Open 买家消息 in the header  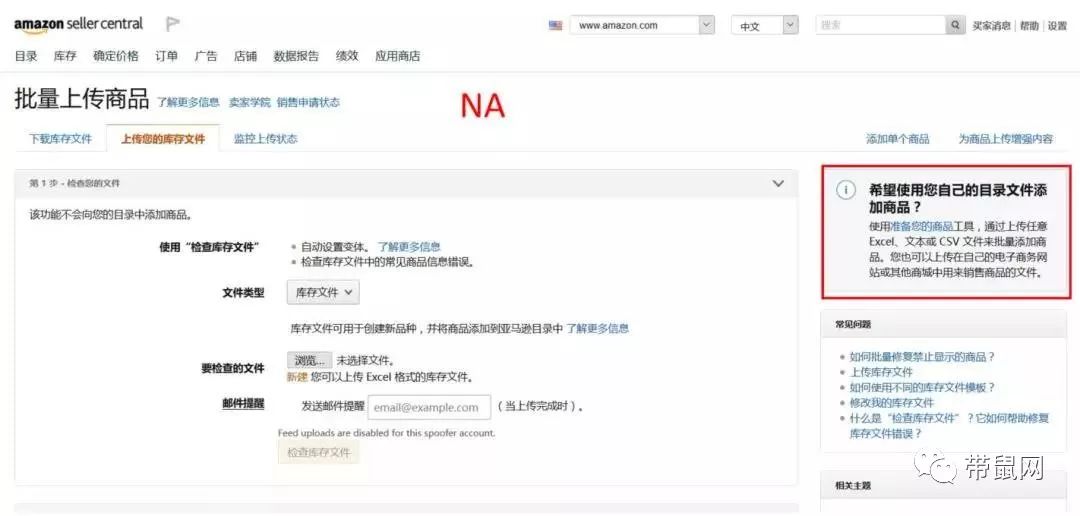(x=991, y=25)
